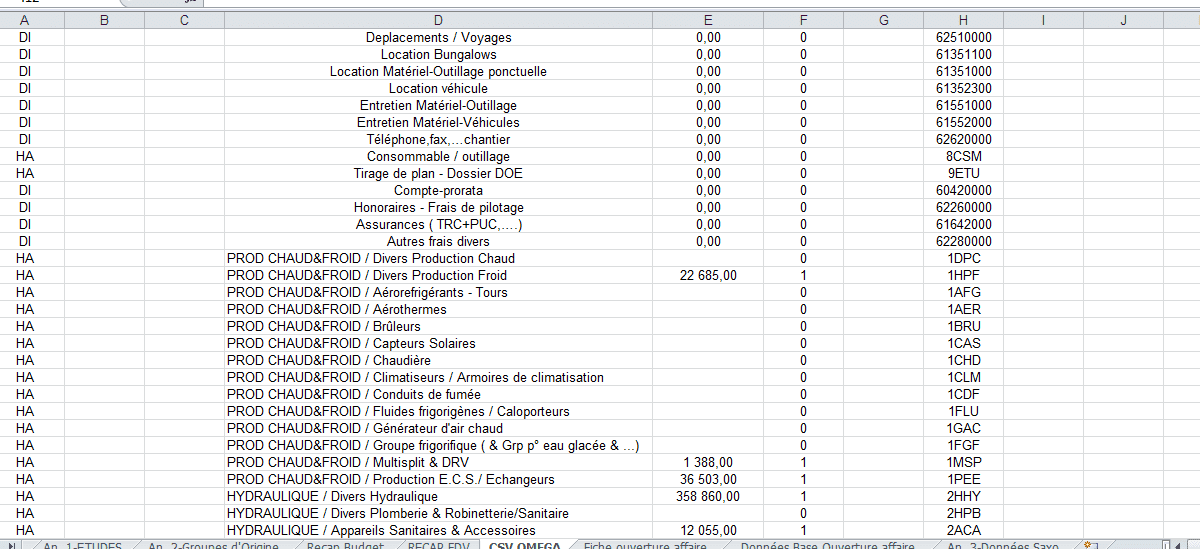The image size is (1200, 549).
Task: Click the code cell 8CSM
Action: click(x=963, y=156)
